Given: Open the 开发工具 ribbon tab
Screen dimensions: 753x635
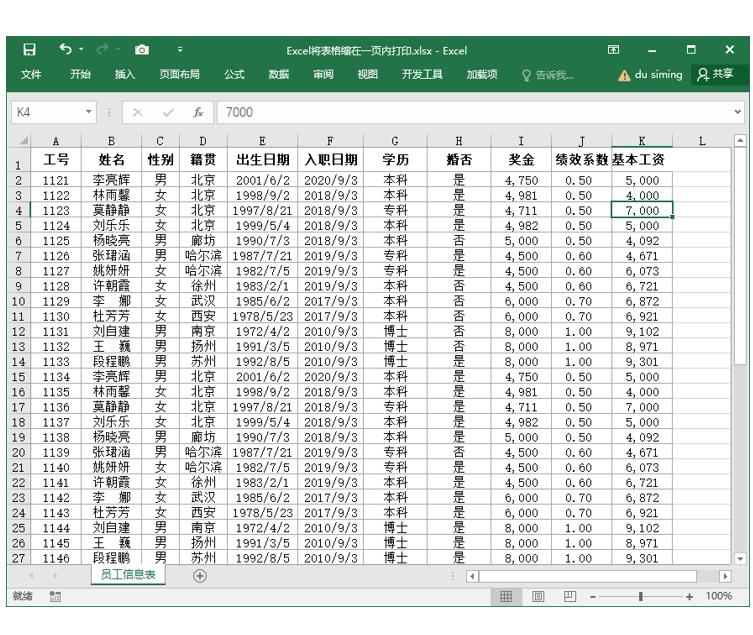Looking at the screenshot, I should point(422,74).
